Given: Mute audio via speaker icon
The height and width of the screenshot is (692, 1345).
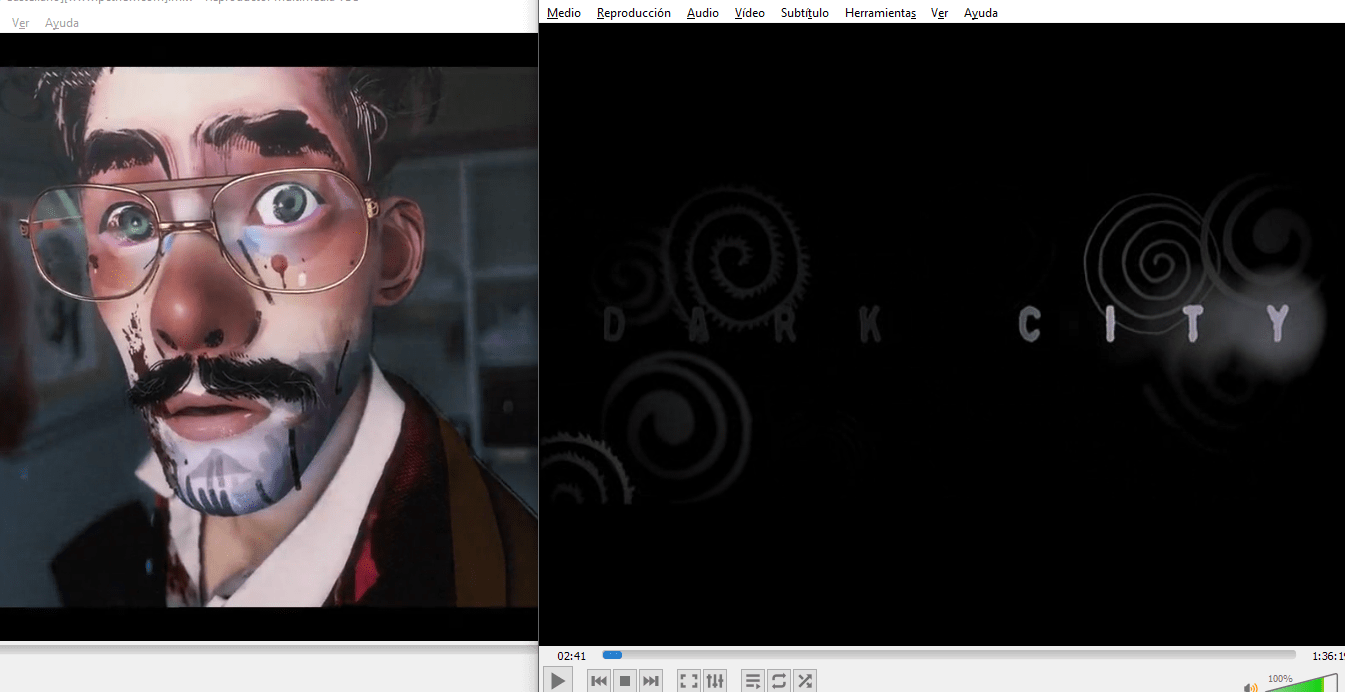Looking at the screenshot, I should point(1250,687).
